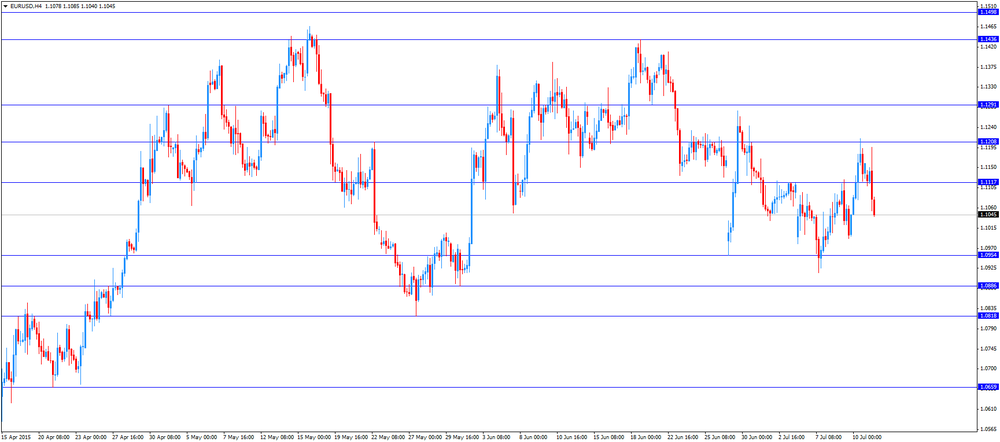Select the 1.0659 horizontal line price label
The width and height of the screenshot is (1000, 442).
(x=987, y=387)
